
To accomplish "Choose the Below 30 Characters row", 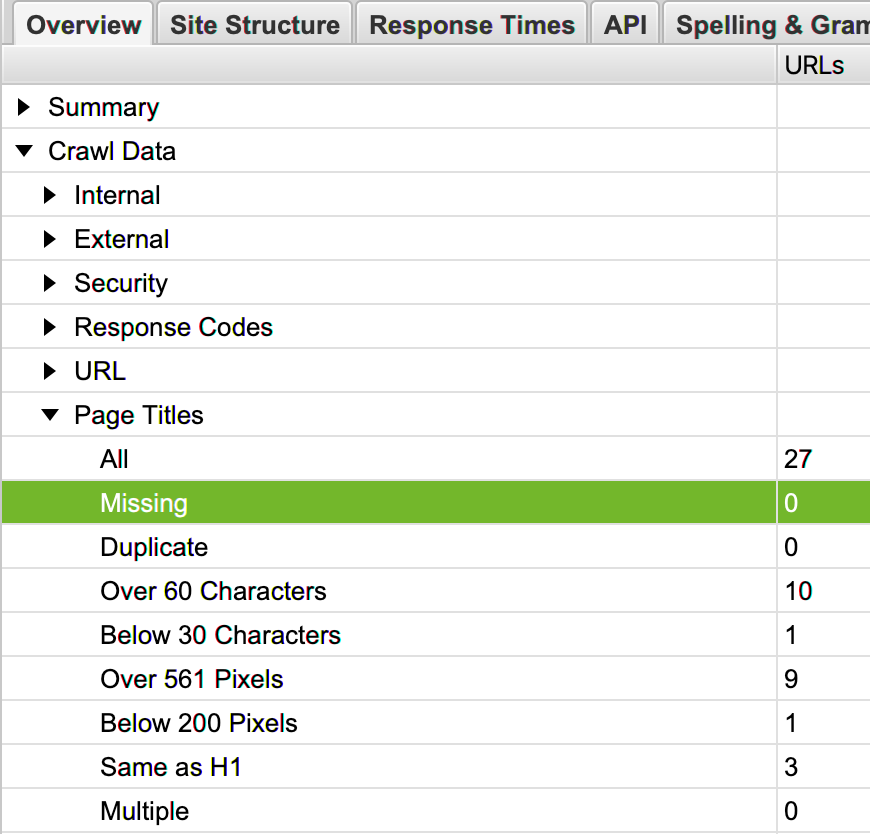I will 220,635.
